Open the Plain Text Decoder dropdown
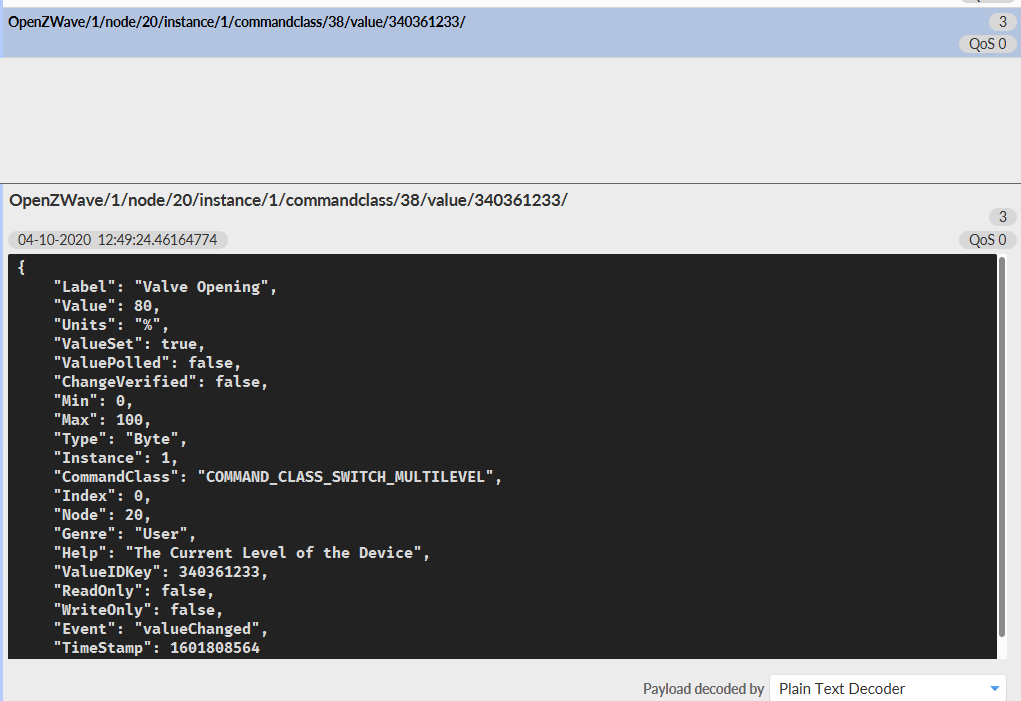This screenshot has width=1021, height=701. [x=888, y=688]
